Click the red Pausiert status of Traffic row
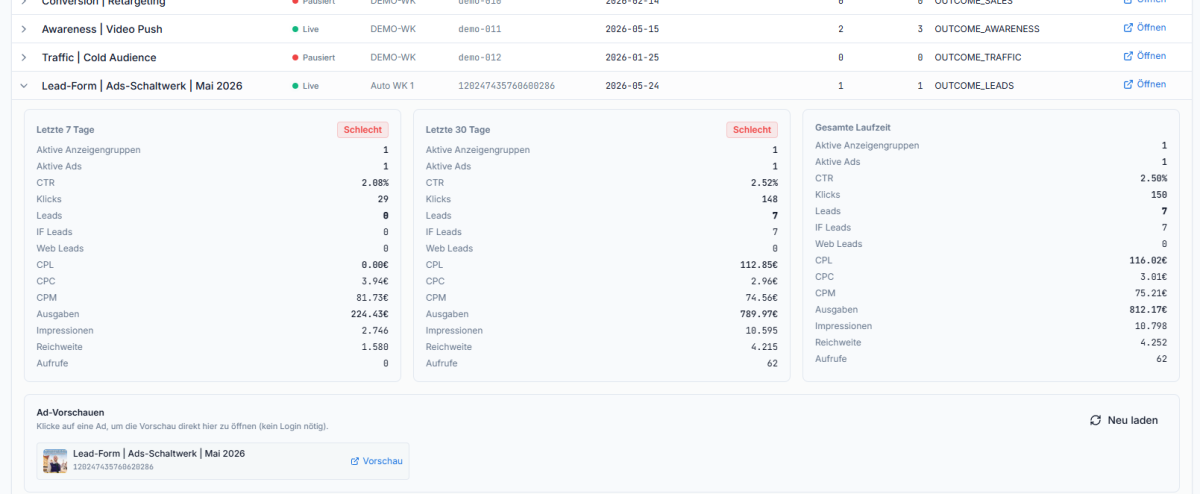 point(313,57)
